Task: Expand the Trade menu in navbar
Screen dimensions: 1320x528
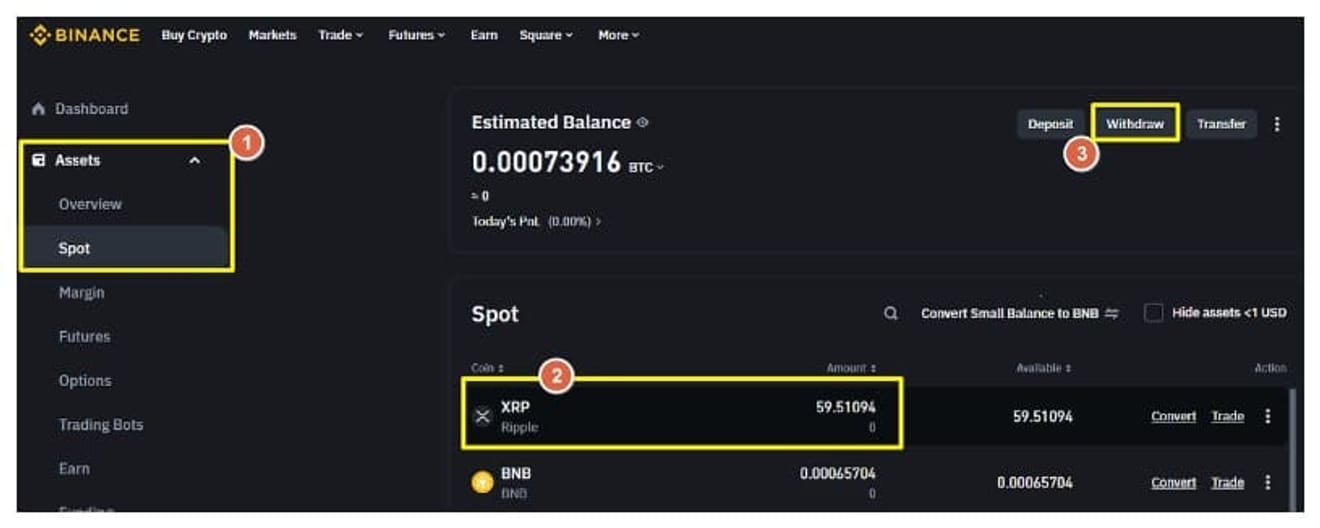Action: [340, 35]
